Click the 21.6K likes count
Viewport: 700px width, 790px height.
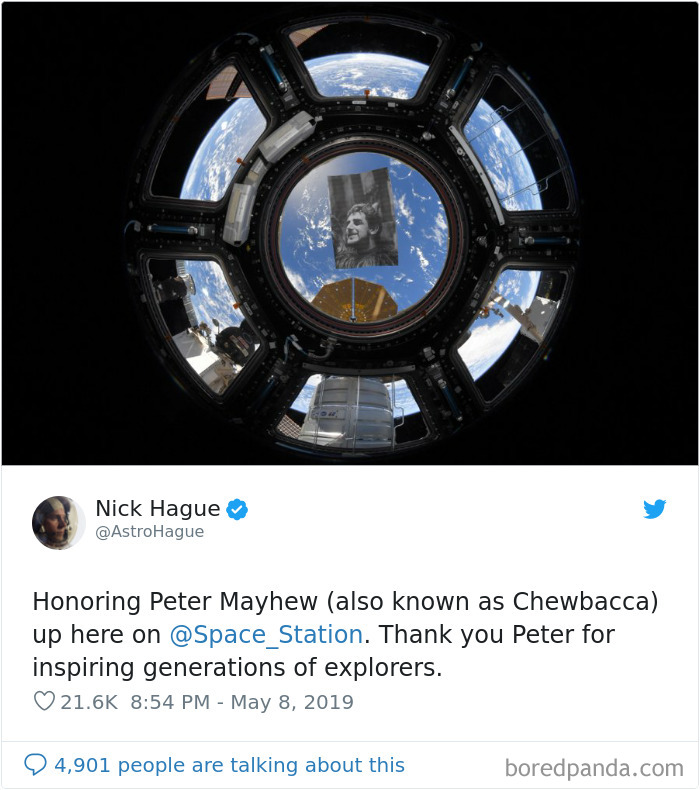[x=89, y=702]
